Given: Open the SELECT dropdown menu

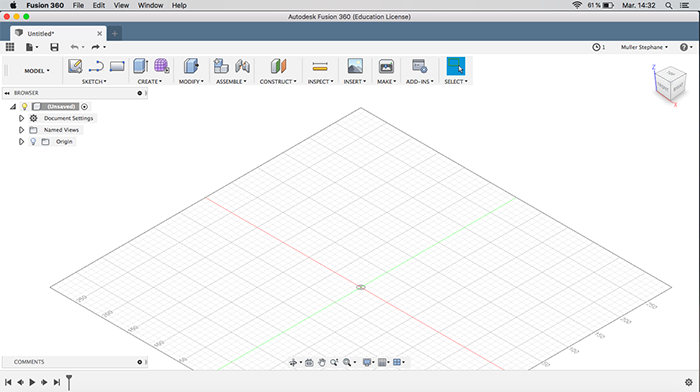Looking at the screenshot, I should pyautogui.click(x=455, y=82).
